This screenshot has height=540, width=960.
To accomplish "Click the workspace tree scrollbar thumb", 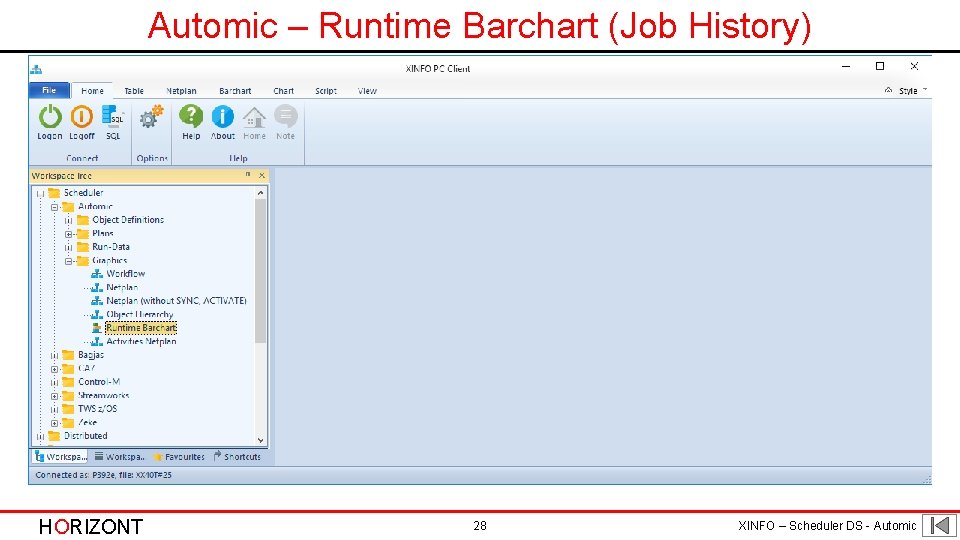I will tap(260, 271).
